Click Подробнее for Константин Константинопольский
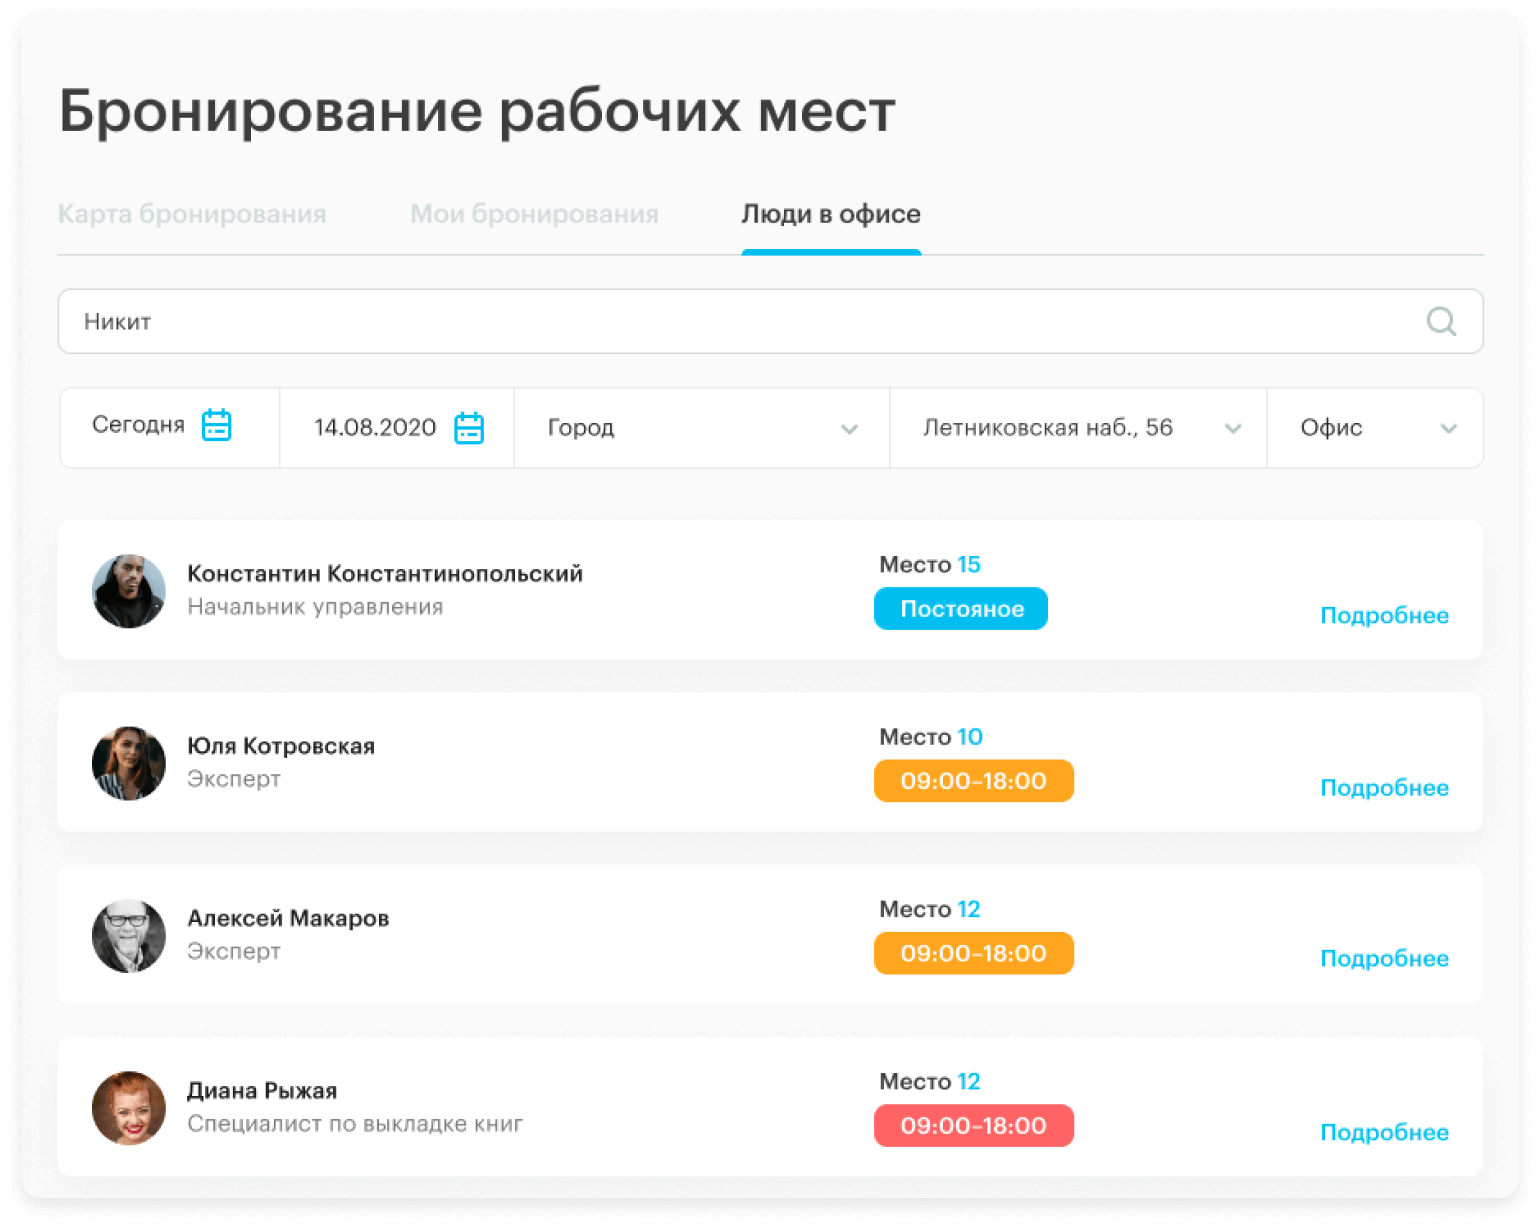Viewport: 1538px width, 1226px height. pos(1384,615)
